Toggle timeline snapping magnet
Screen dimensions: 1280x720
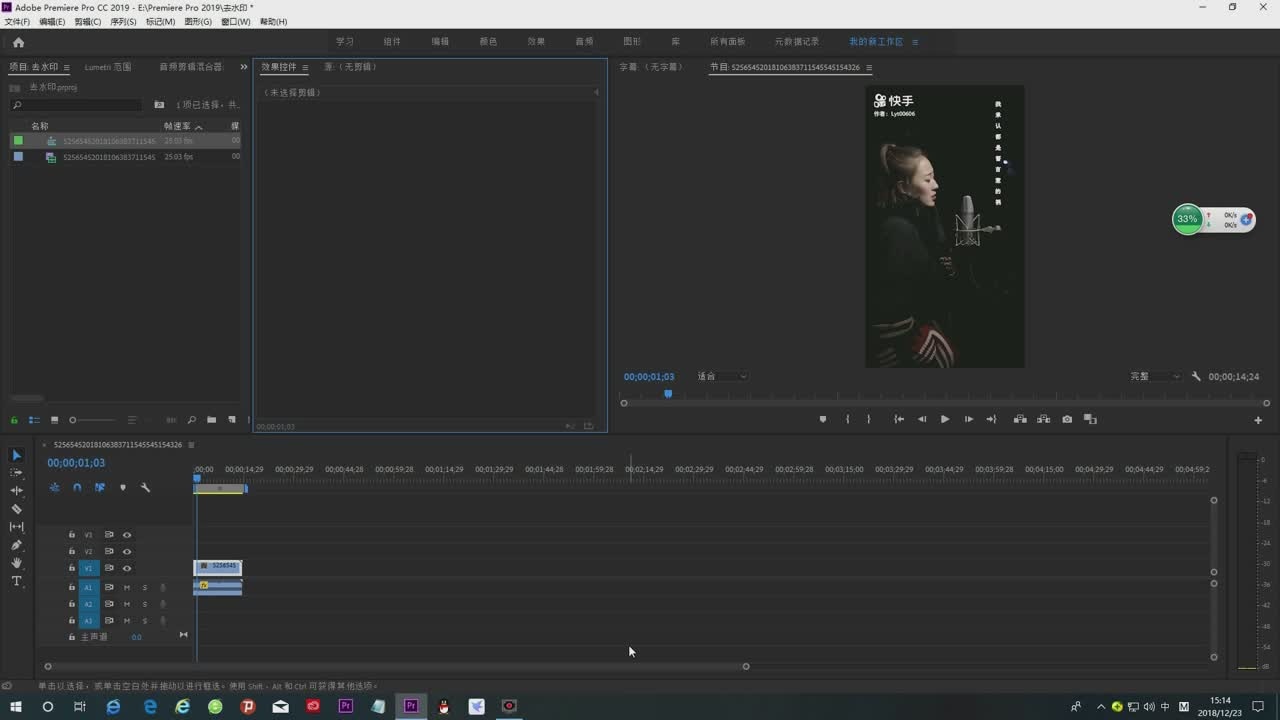click(x=77, y=487)
